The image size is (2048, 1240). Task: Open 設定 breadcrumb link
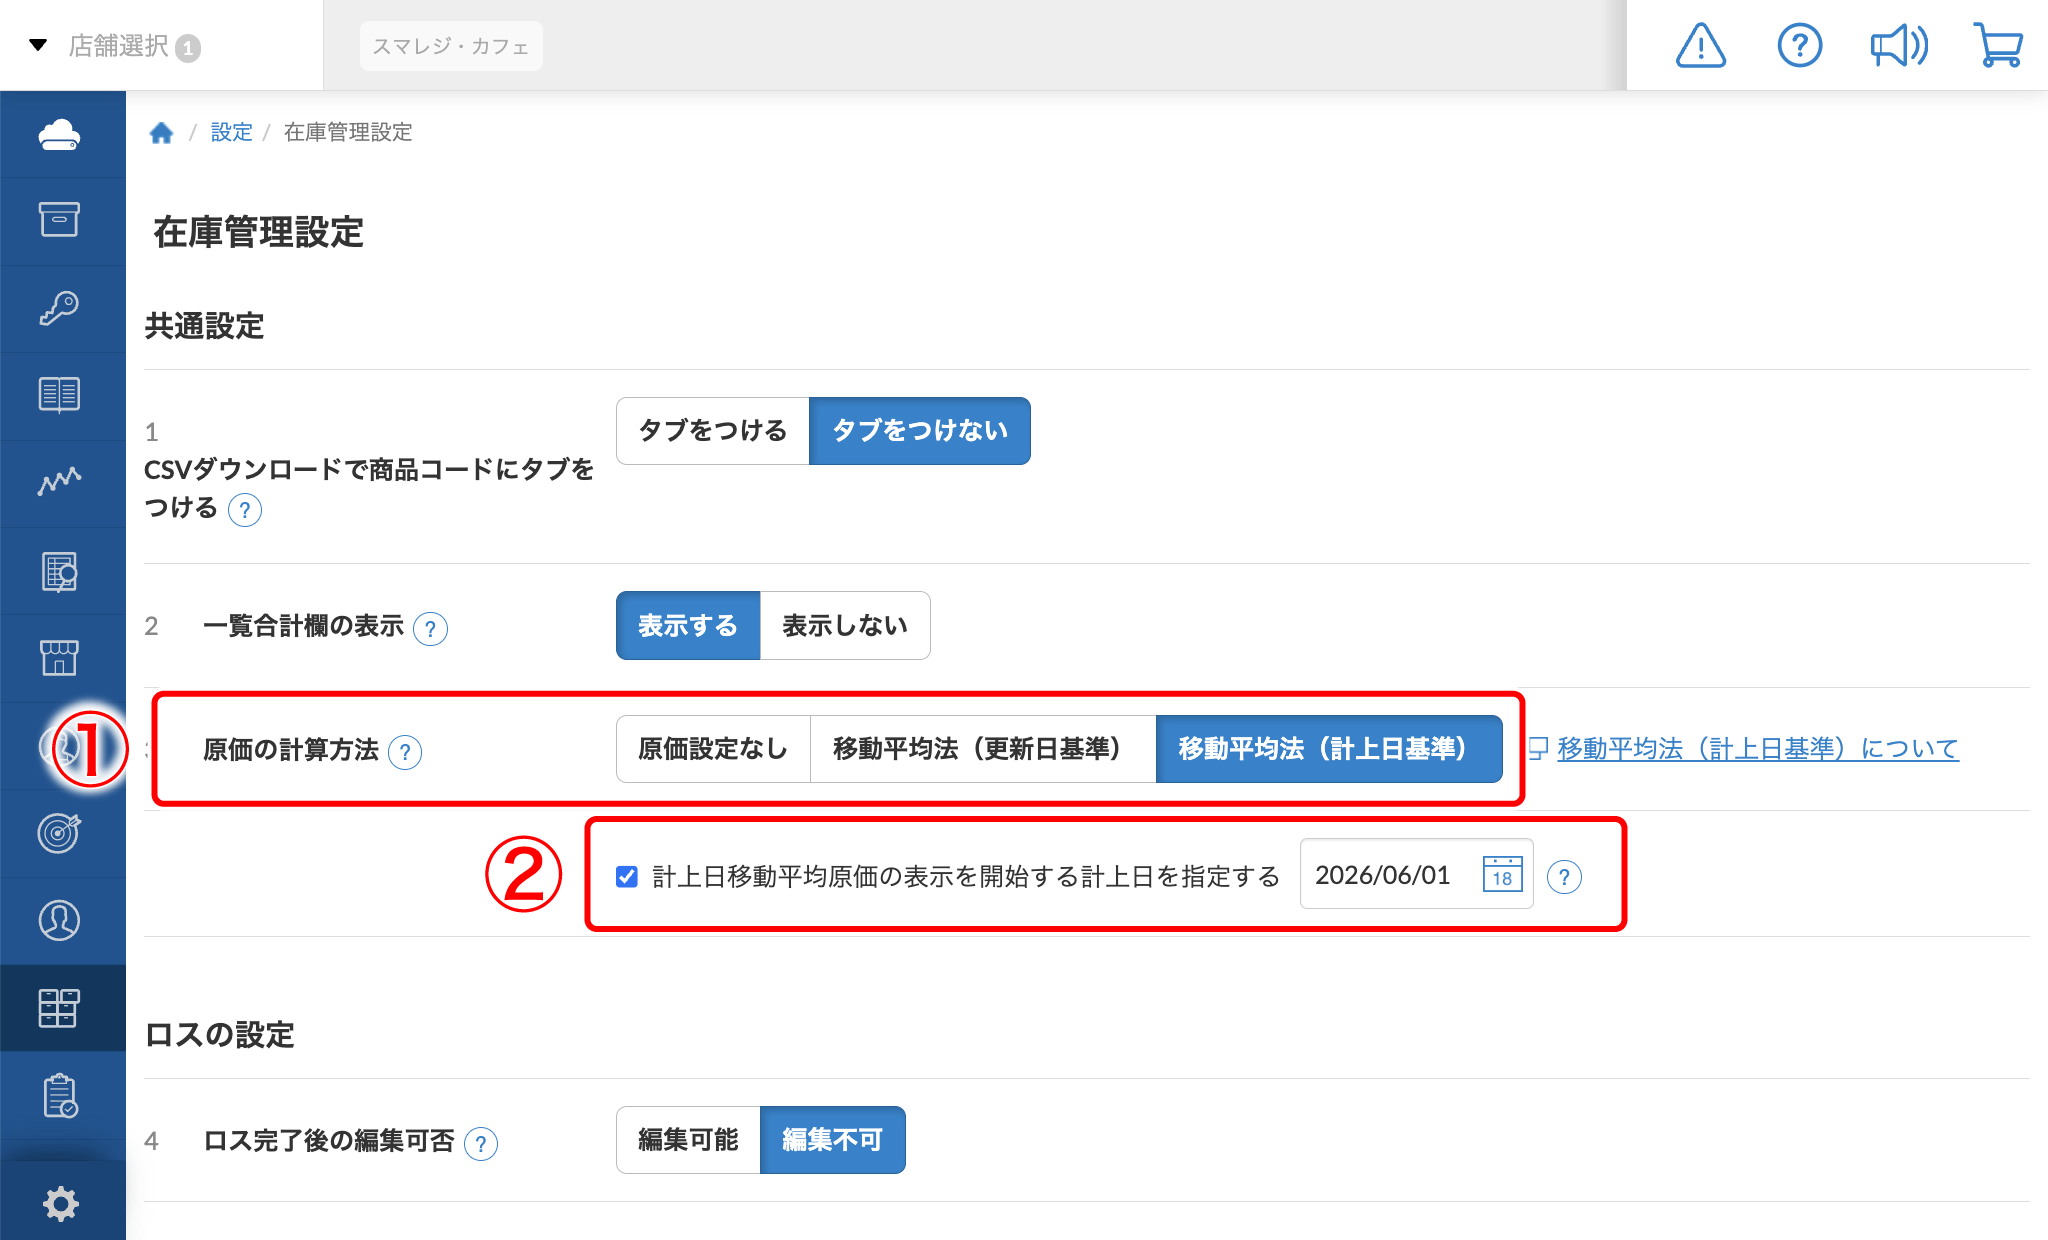[232, 132]
